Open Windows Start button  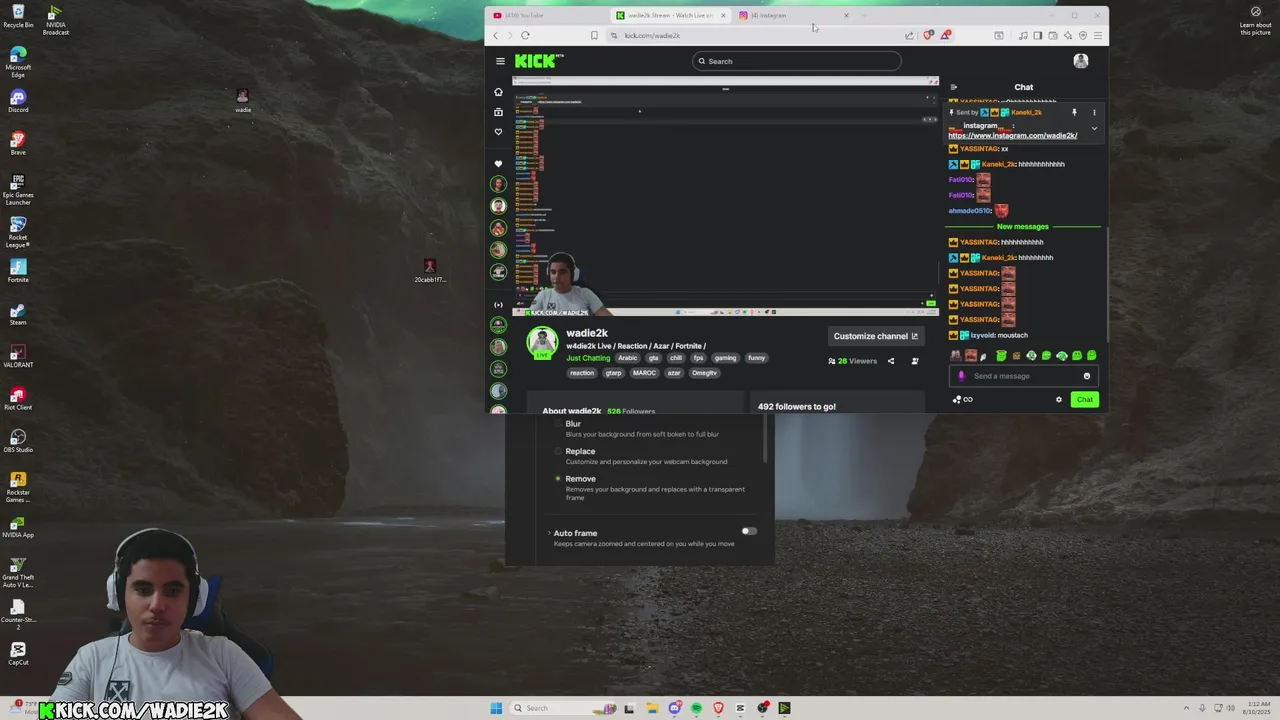(496, 708)
